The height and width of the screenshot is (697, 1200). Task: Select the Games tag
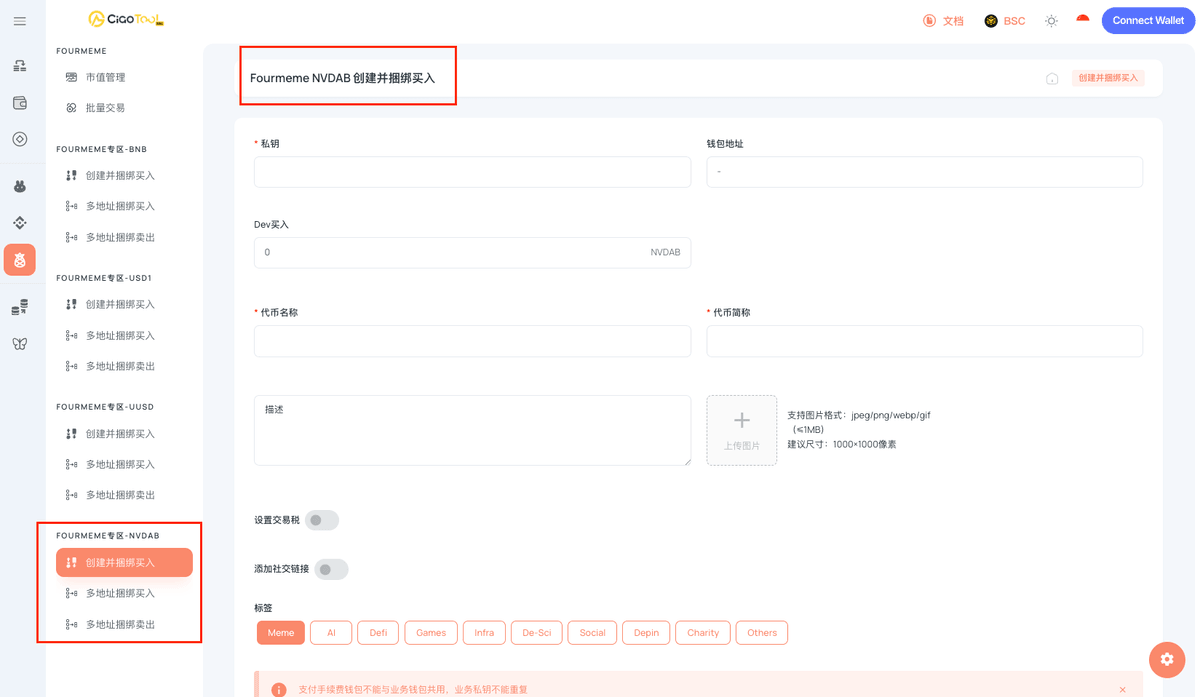click(431, 633)
